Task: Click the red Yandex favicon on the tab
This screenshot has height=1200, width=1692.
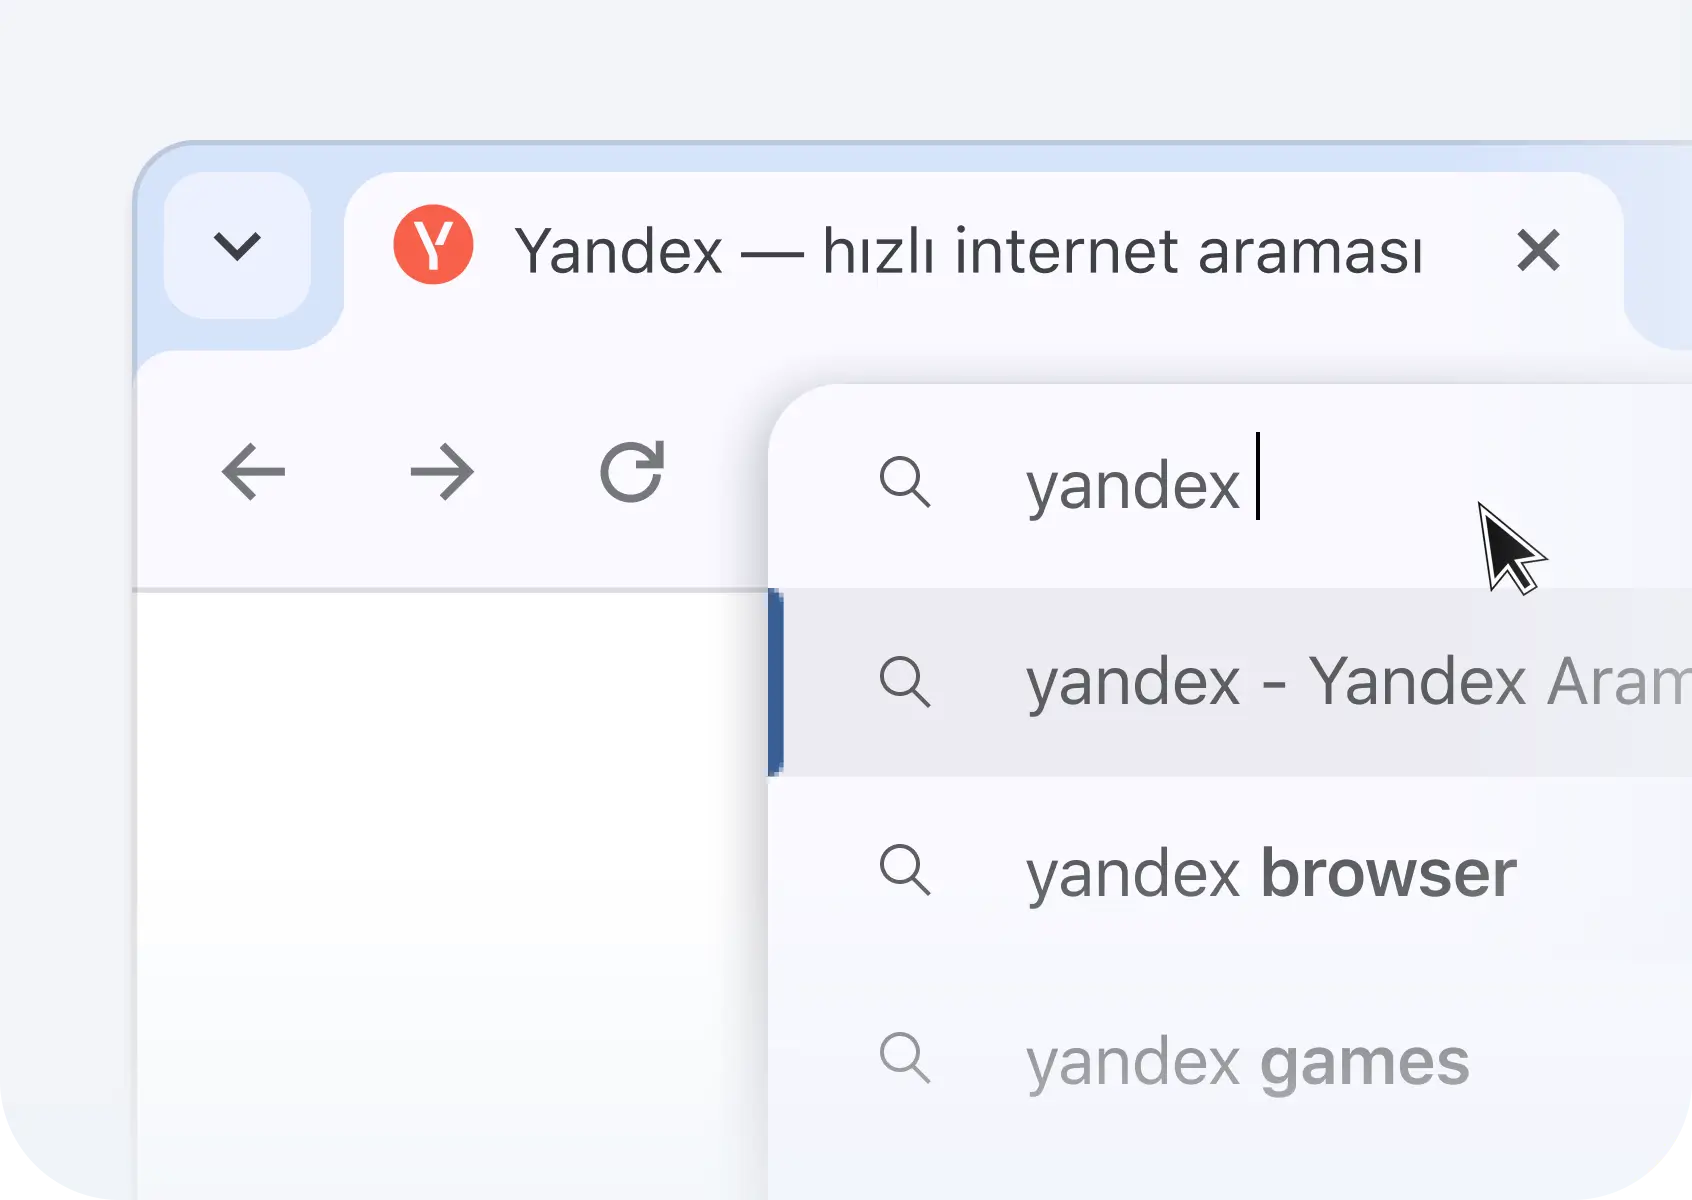Action: (433, 245)
